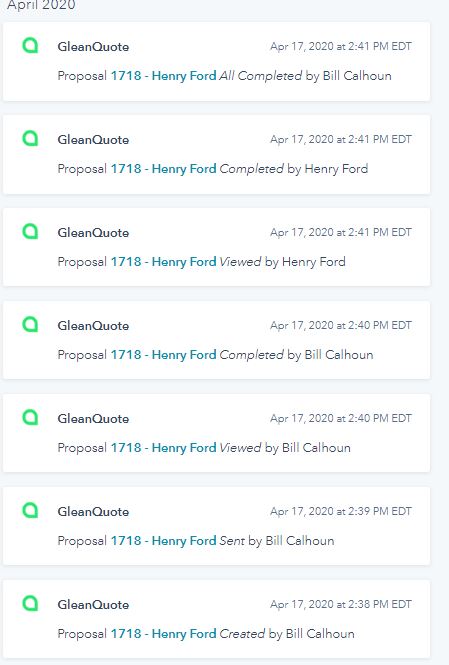Open the proposal link in the Created by Bill Calhoun entry
Viewport: 449px width, 665px height.
164,634
